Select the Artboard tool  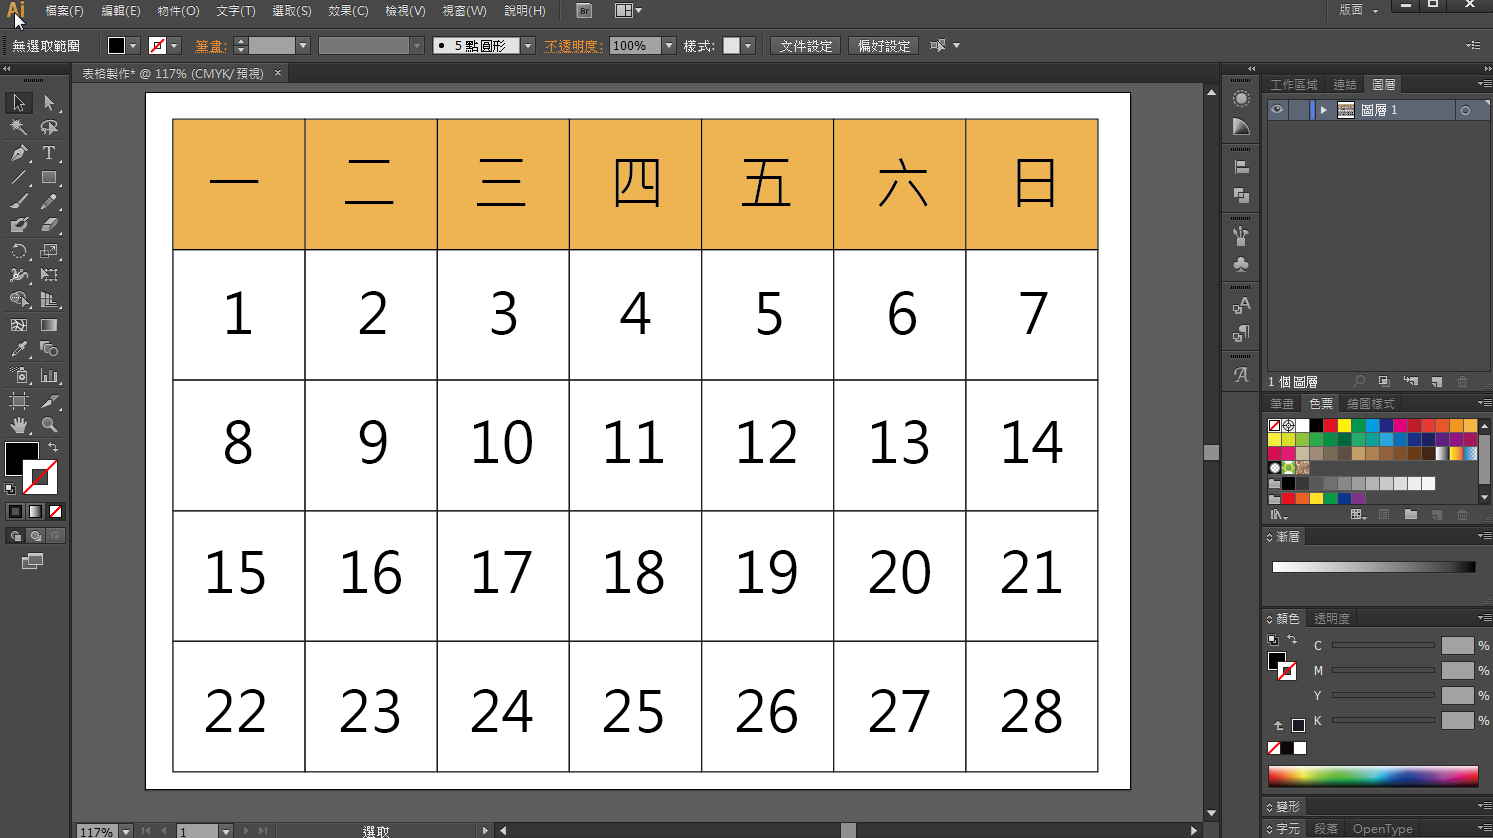point(18,401)
